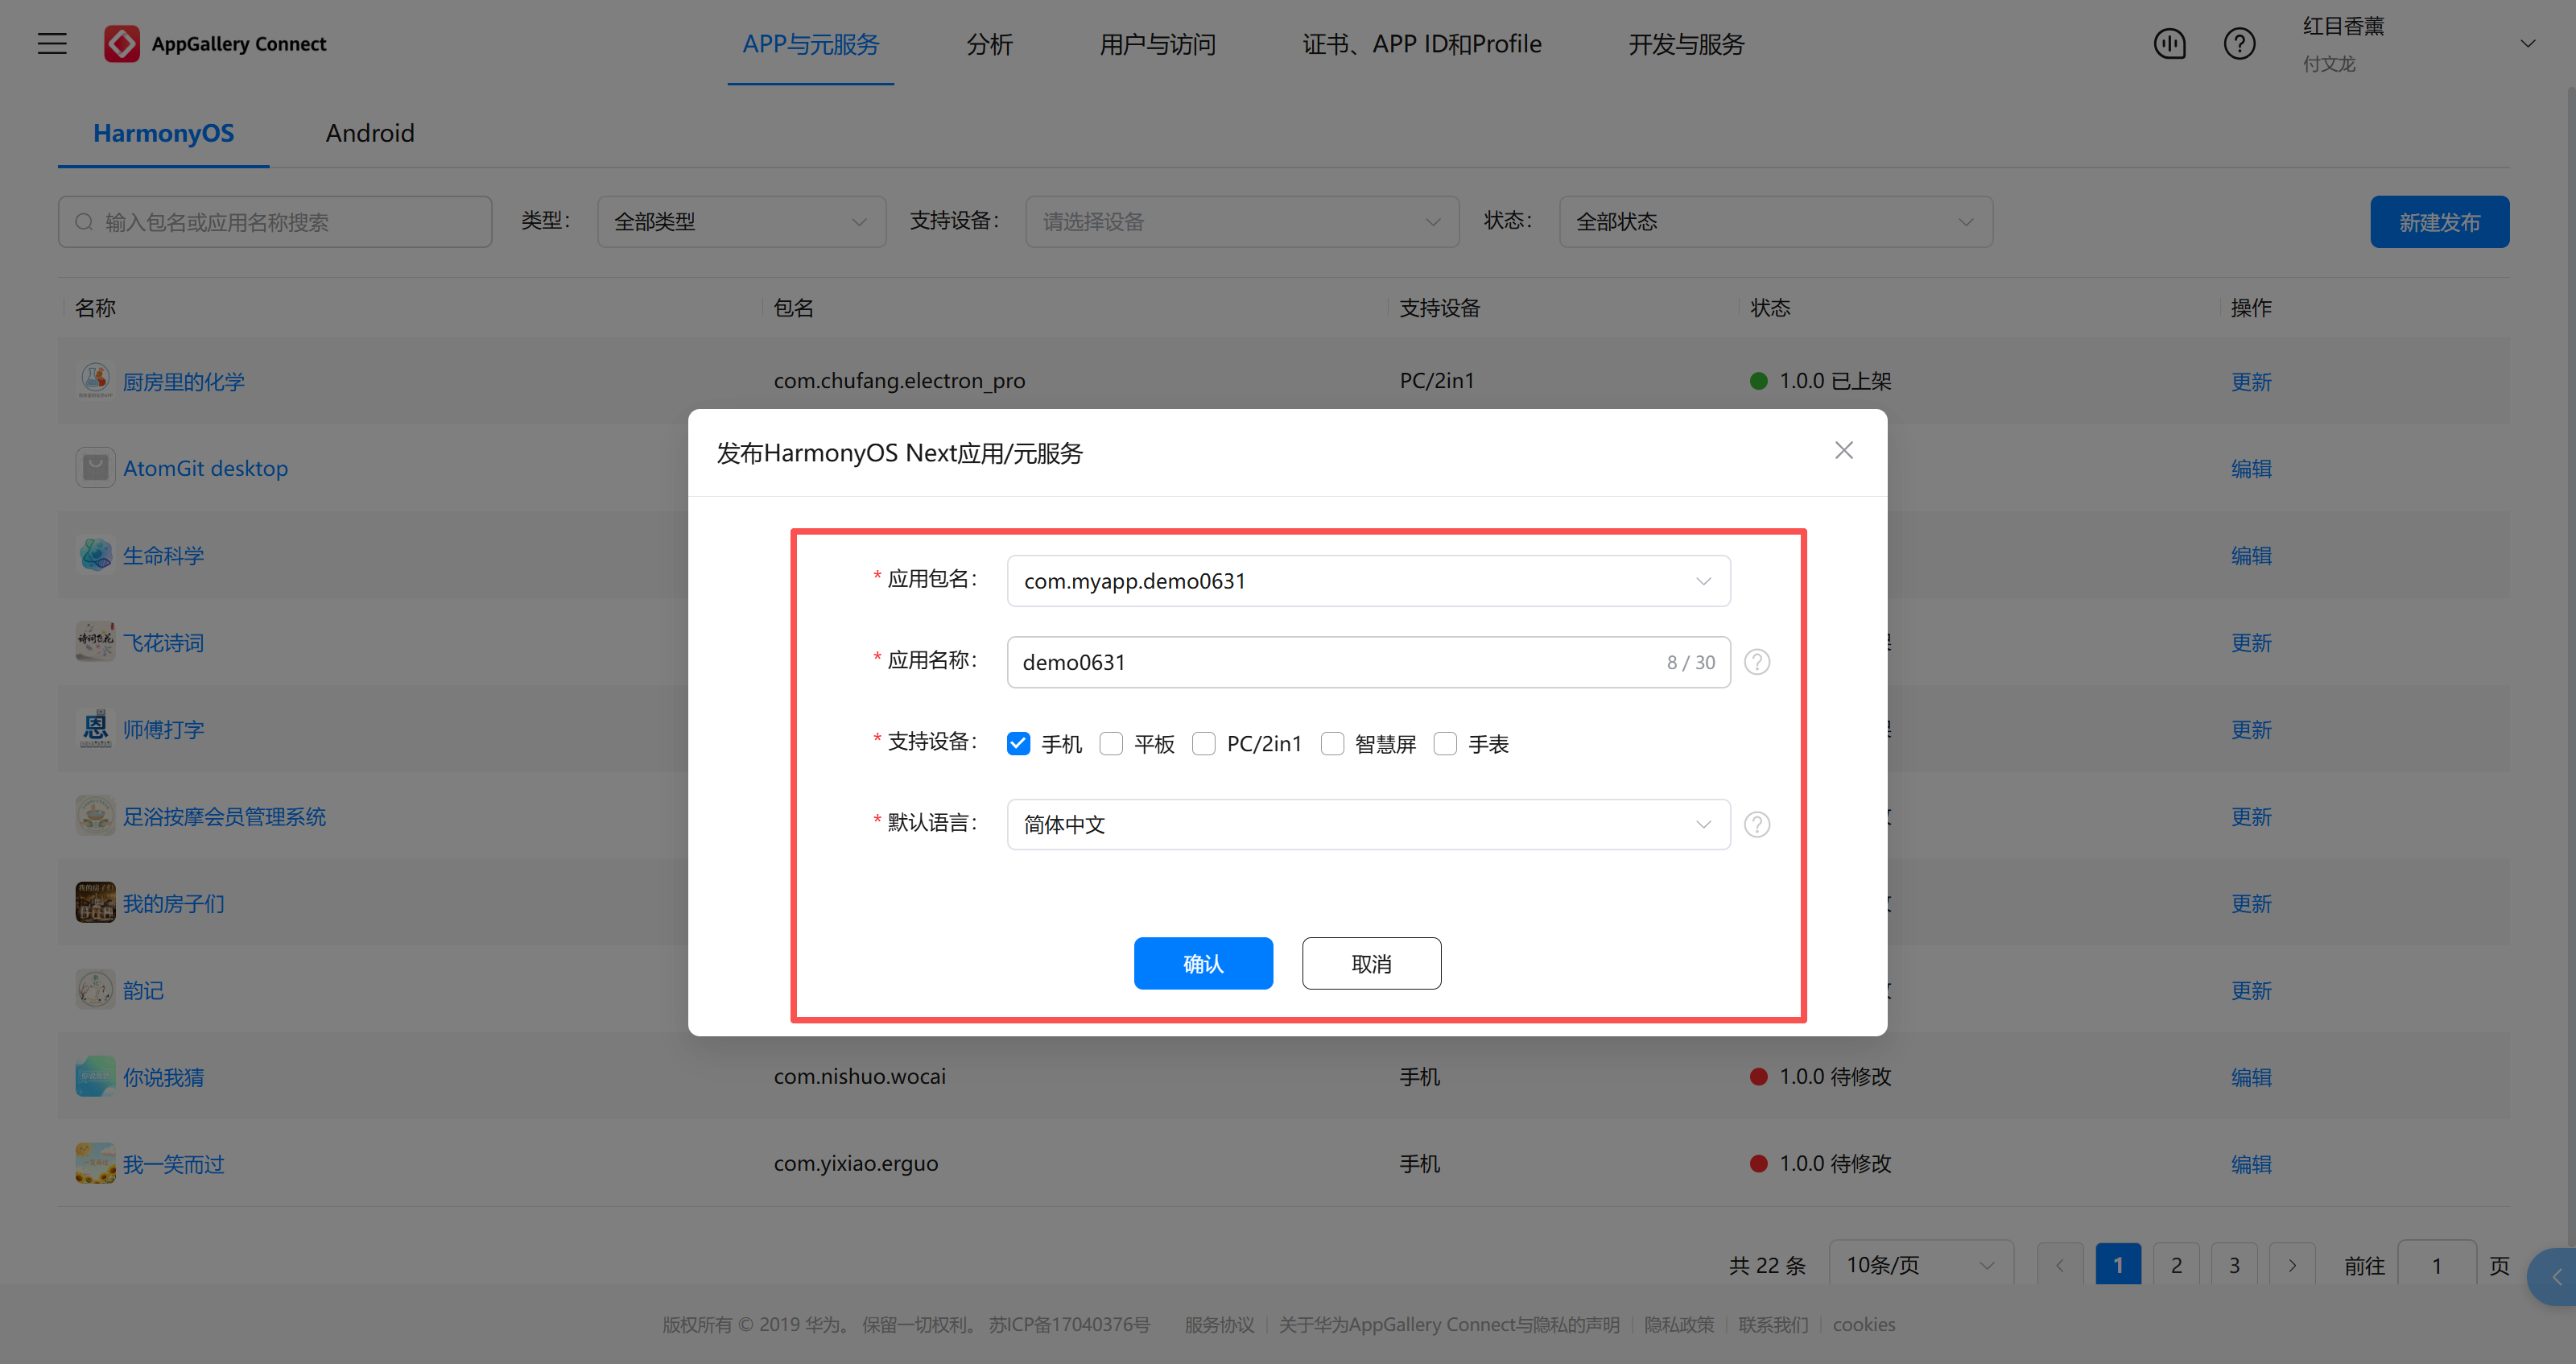The height and width of the screenshot is (1364, 2576).
Task: Click the AtomGit desktop app icon
Action: pyautogui.click(x=95, y=468)
